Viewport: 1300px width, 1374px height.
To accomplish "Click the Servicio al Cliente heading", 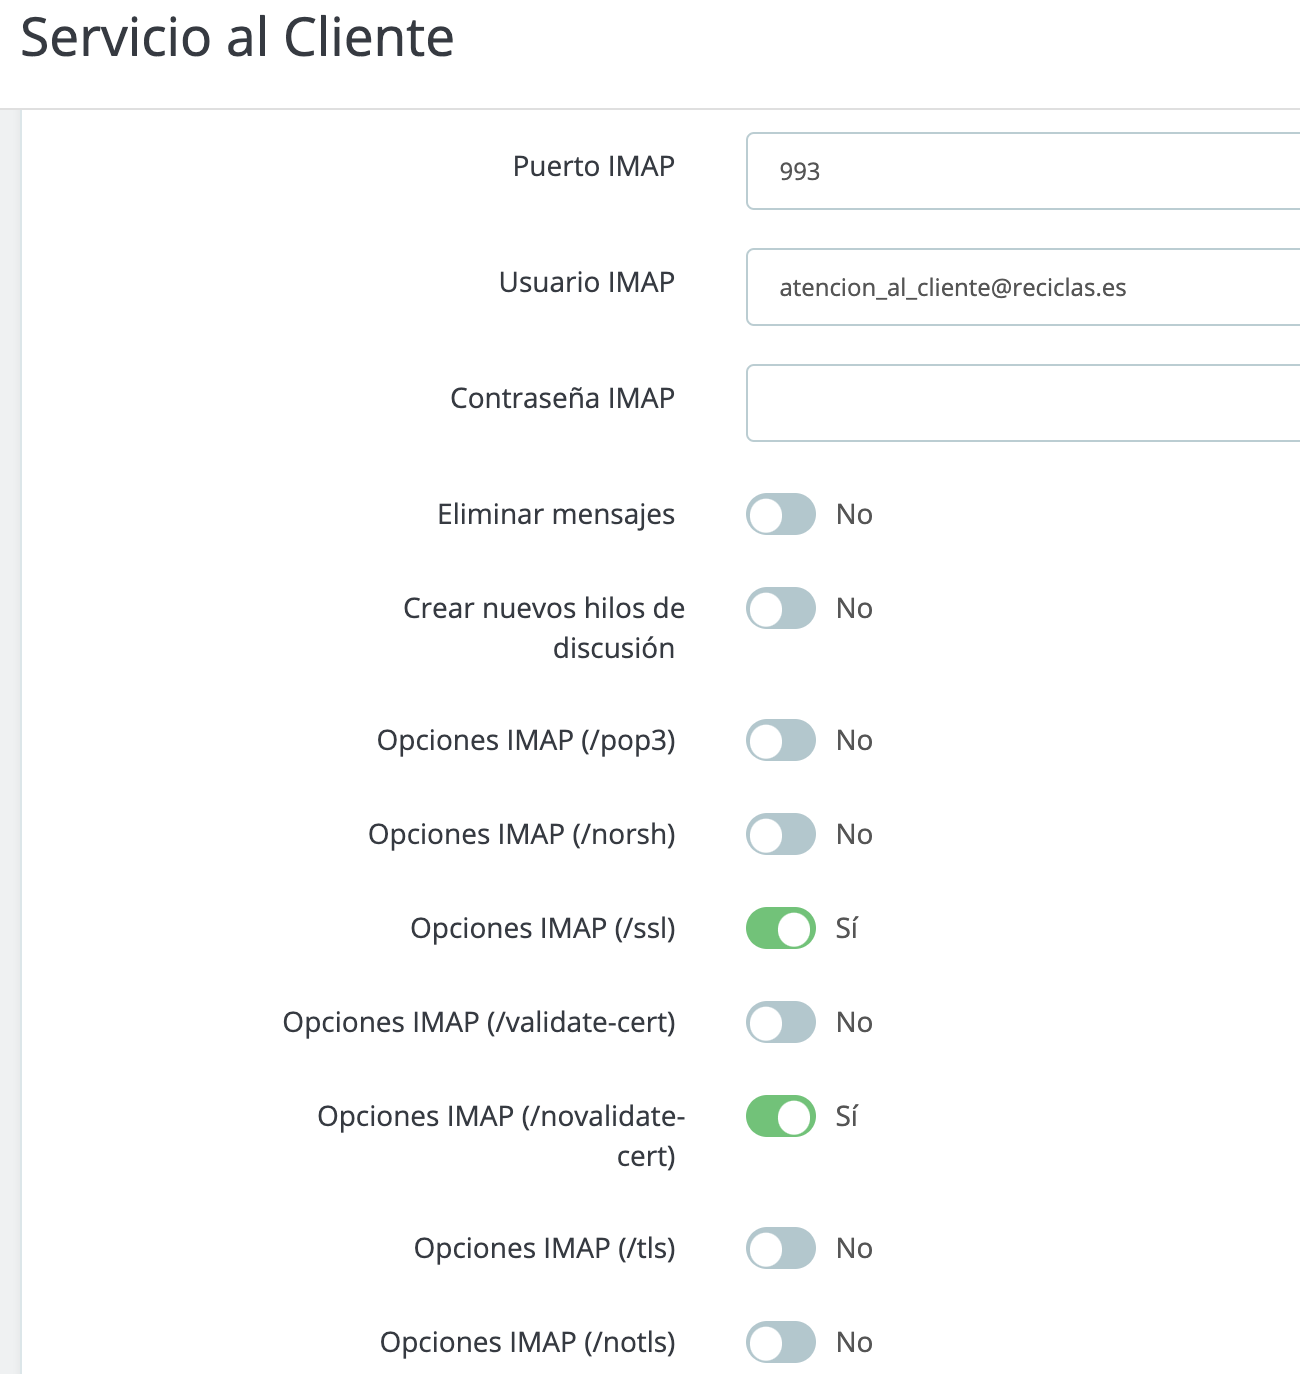I will click(237, 38).
